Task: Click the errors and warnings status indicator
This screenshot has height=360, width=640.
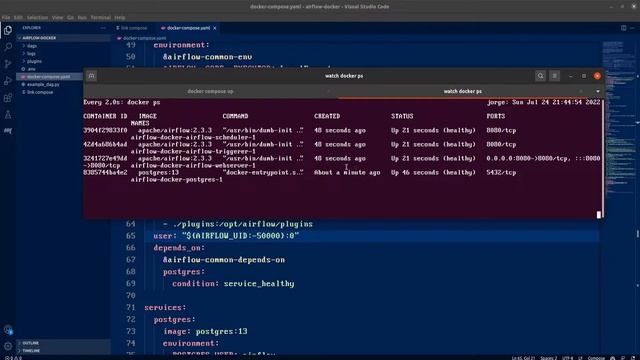Action: (x=13, y=358)
